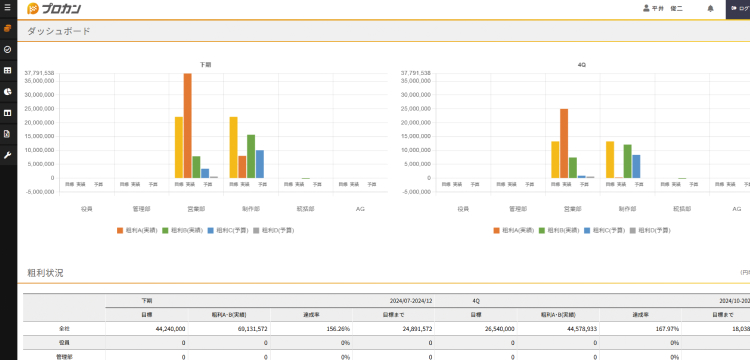Click the ダッシュボード page heading
The height and width of the screenshot is (360, 750).
click(x=58, y=31)
